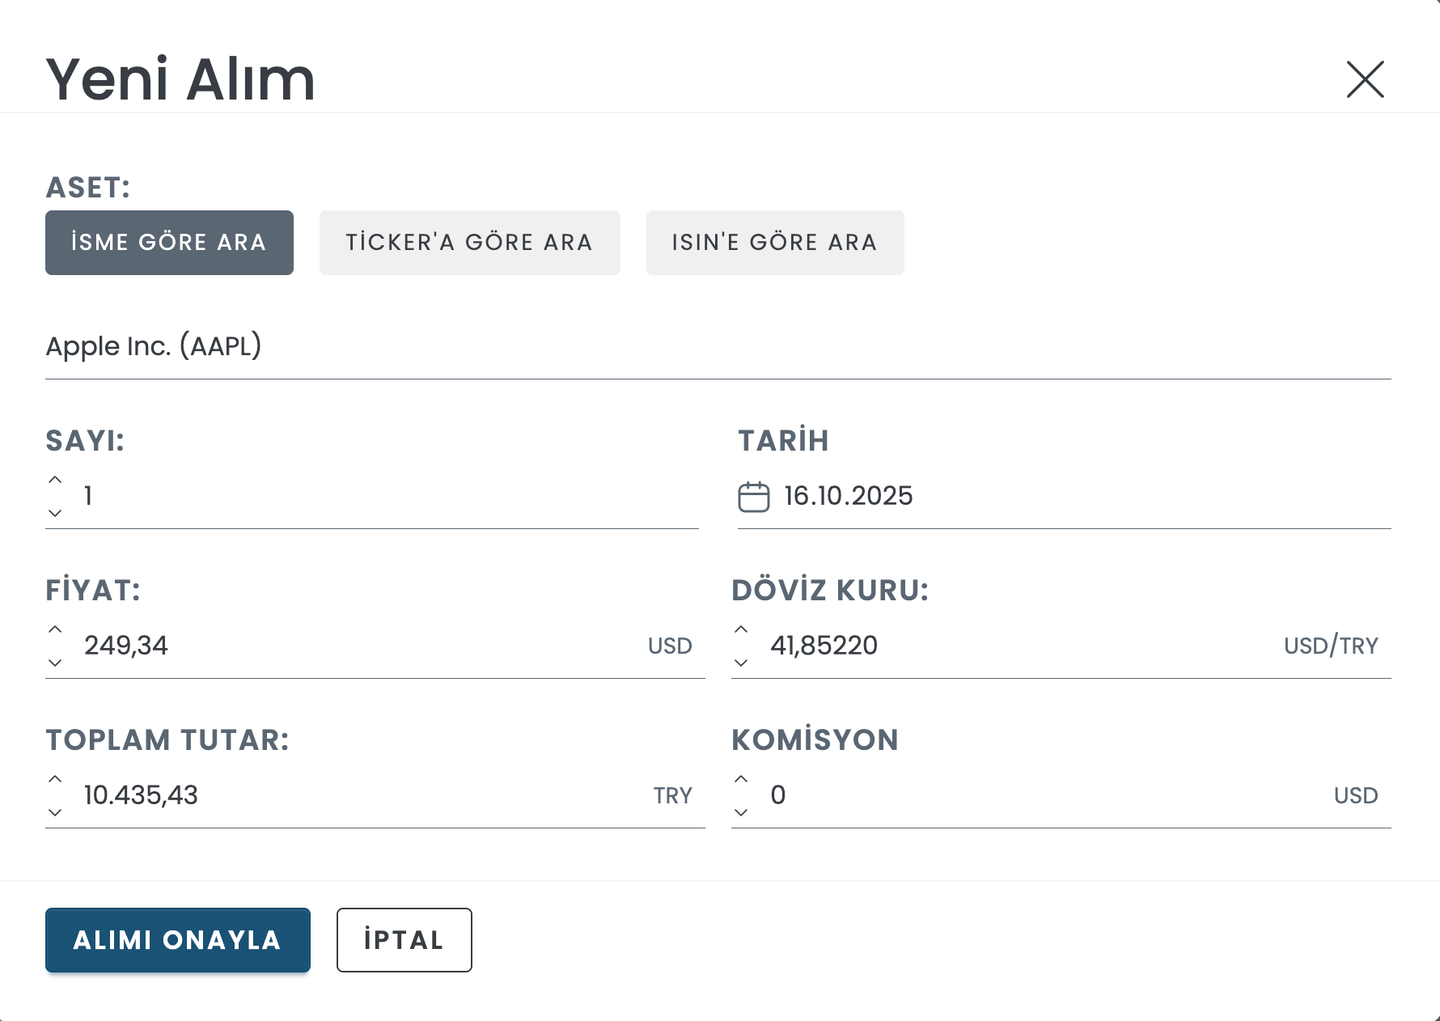This screenshot has height=1021, width=1440.
Task: Raise Döviz Kuru with up arrow
Action: (x=741, y=630)
